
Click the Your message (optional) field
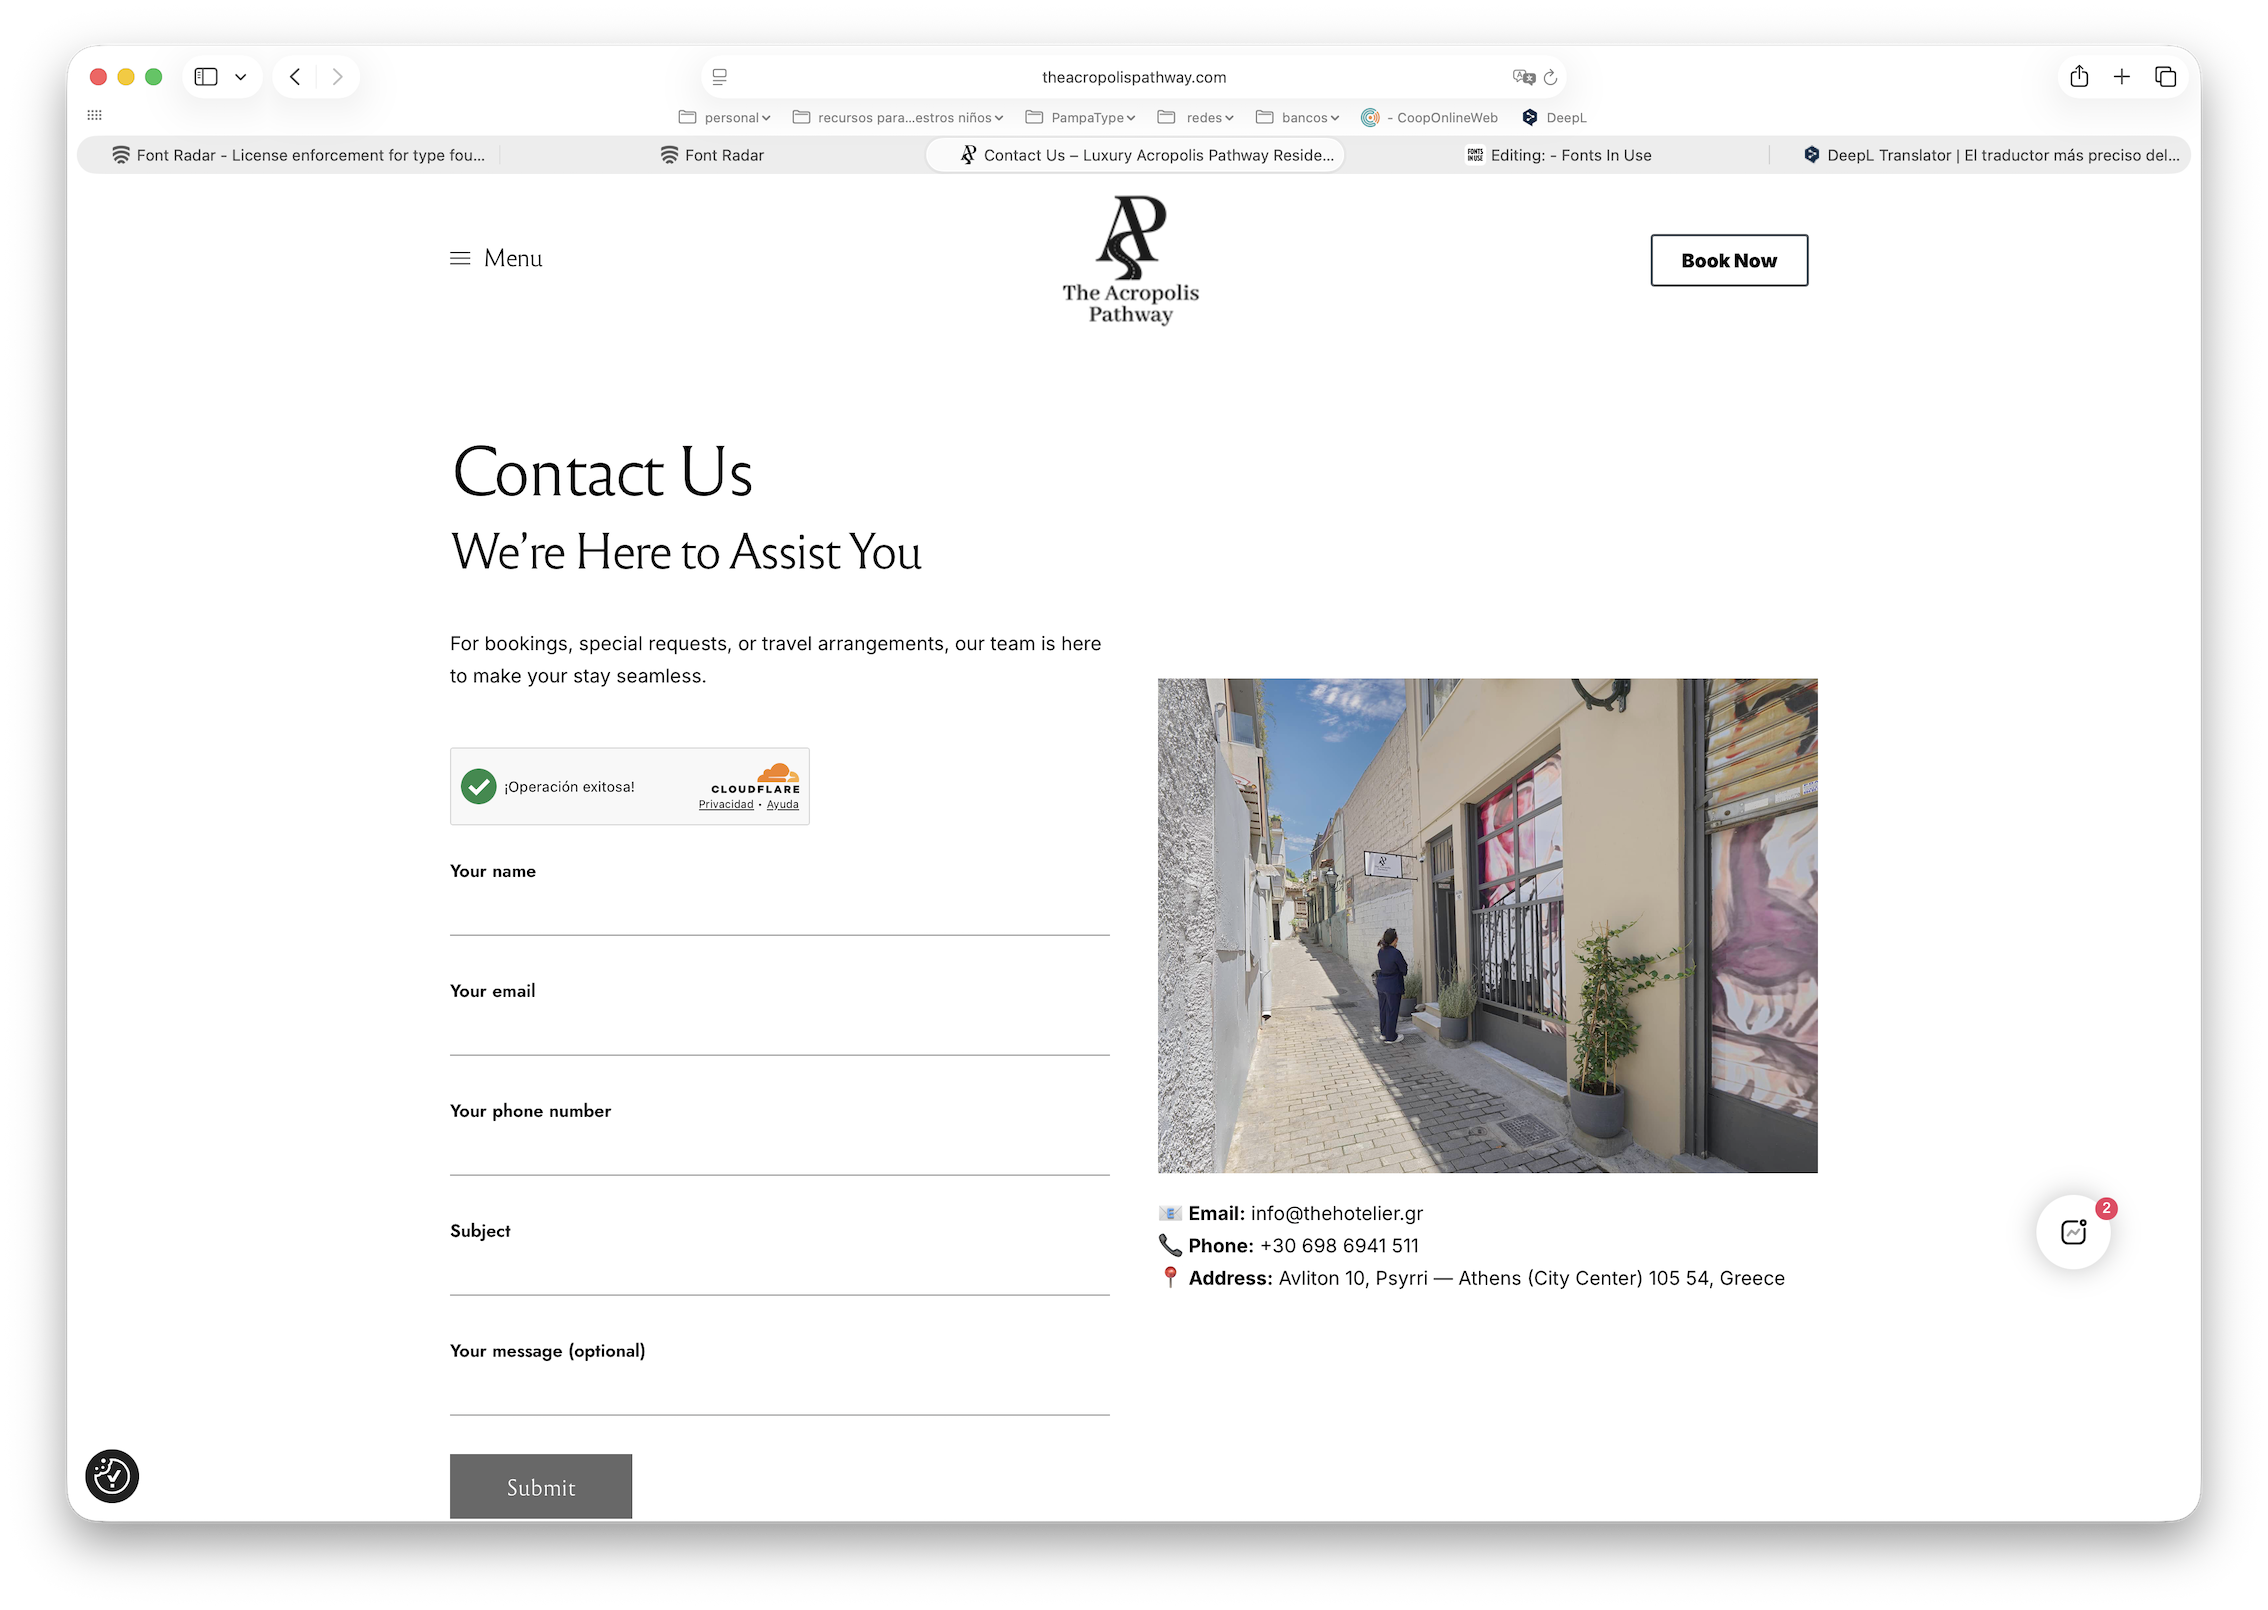tap(780, 1392)
